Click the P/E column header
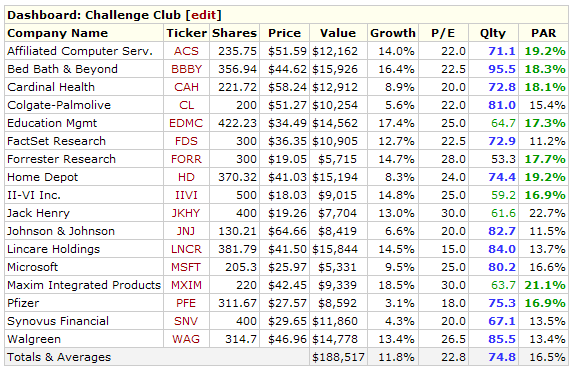Viewport: 574px width, 371px height. pos(443,33)
